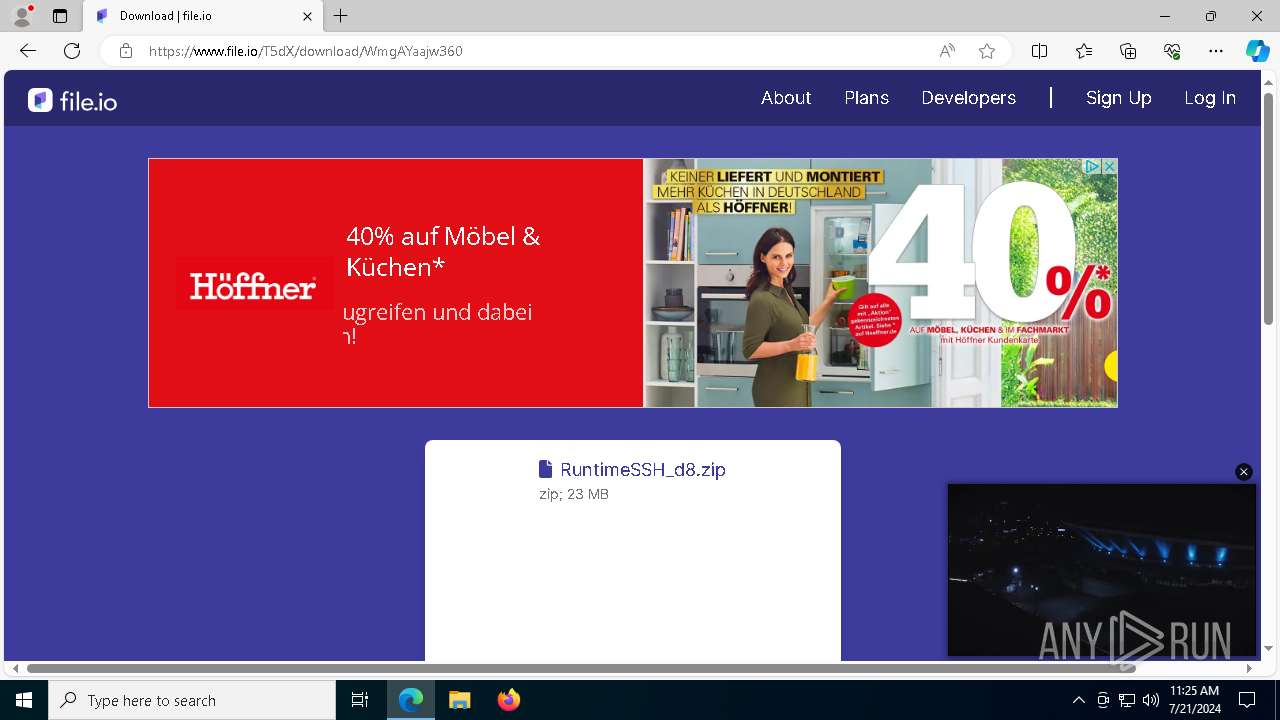View site information lock icon

[126, 51]
